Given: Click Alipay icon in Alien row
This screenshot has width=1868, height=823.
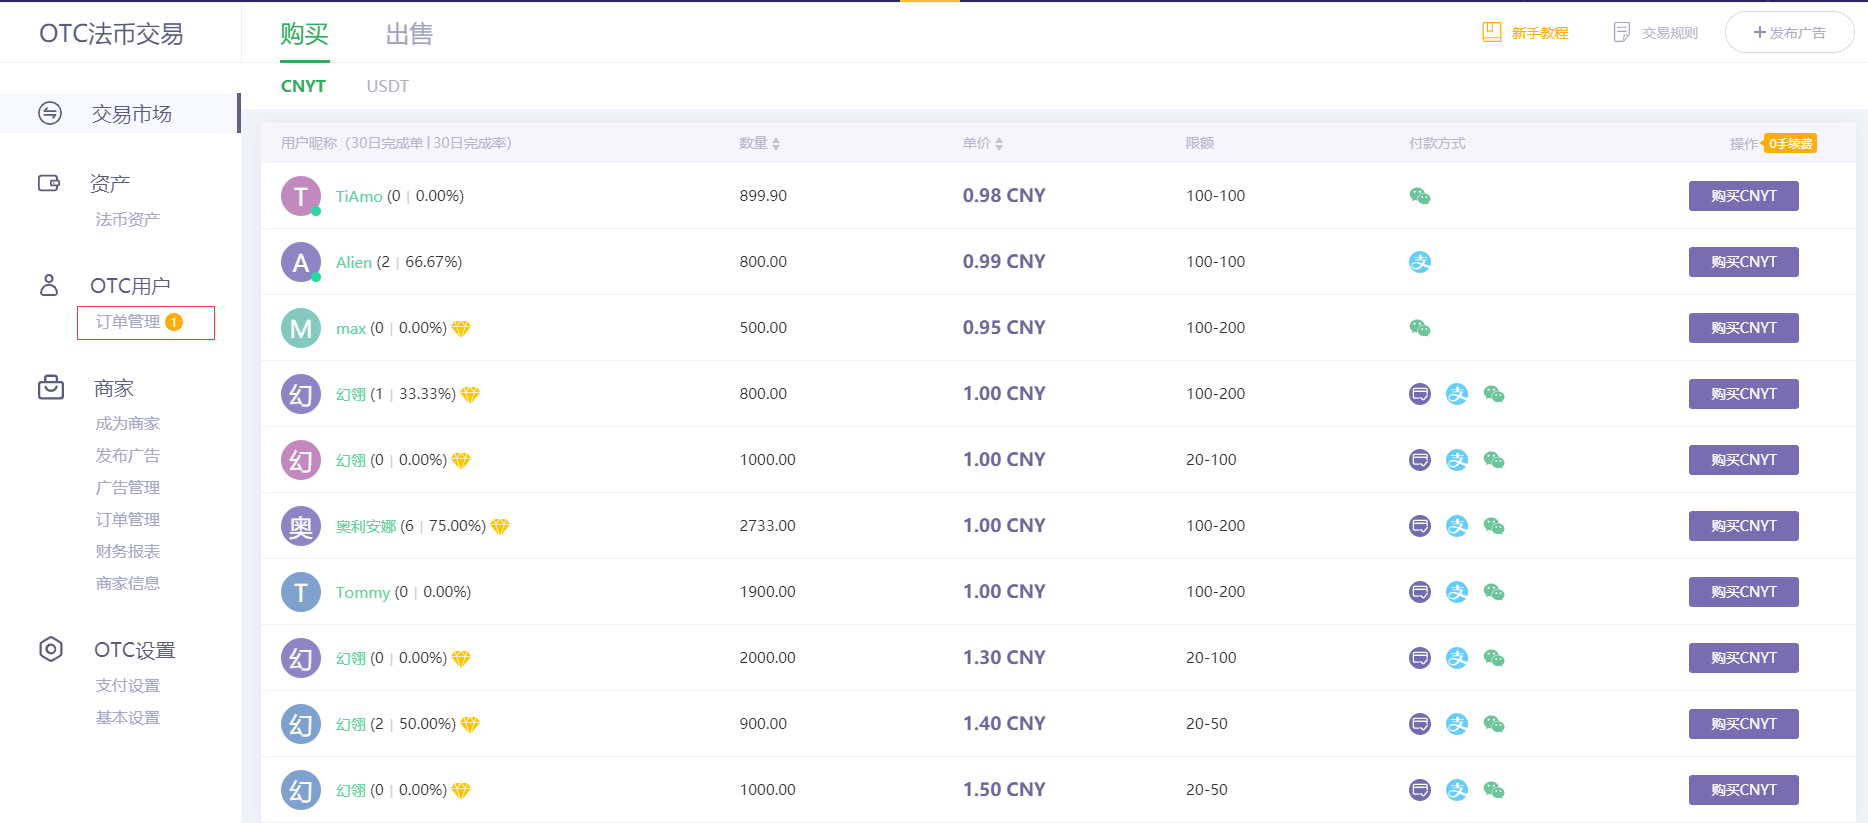Looking at the screenshot, I should [x=1420, y=262].
